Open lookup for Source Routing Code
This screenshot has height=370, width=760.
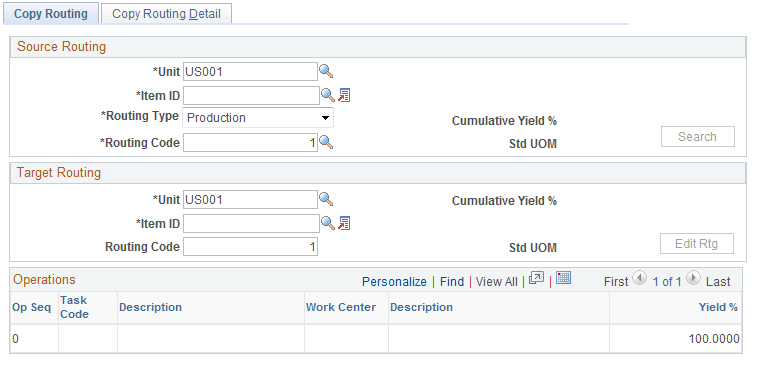[326, 142]
